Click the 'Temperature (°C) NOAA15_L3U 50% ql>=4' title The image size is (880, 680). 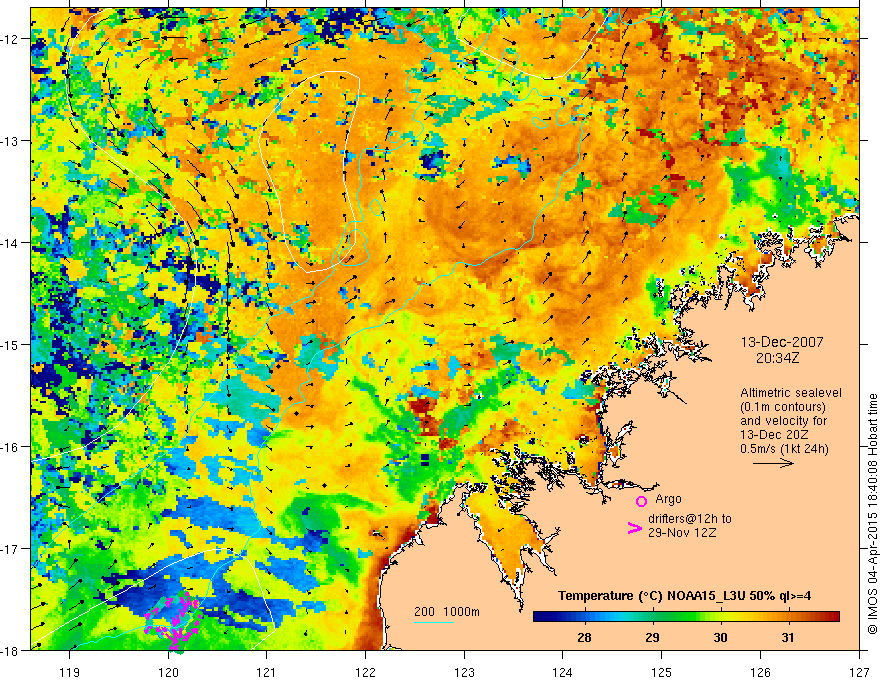click(x=684, y=596)
